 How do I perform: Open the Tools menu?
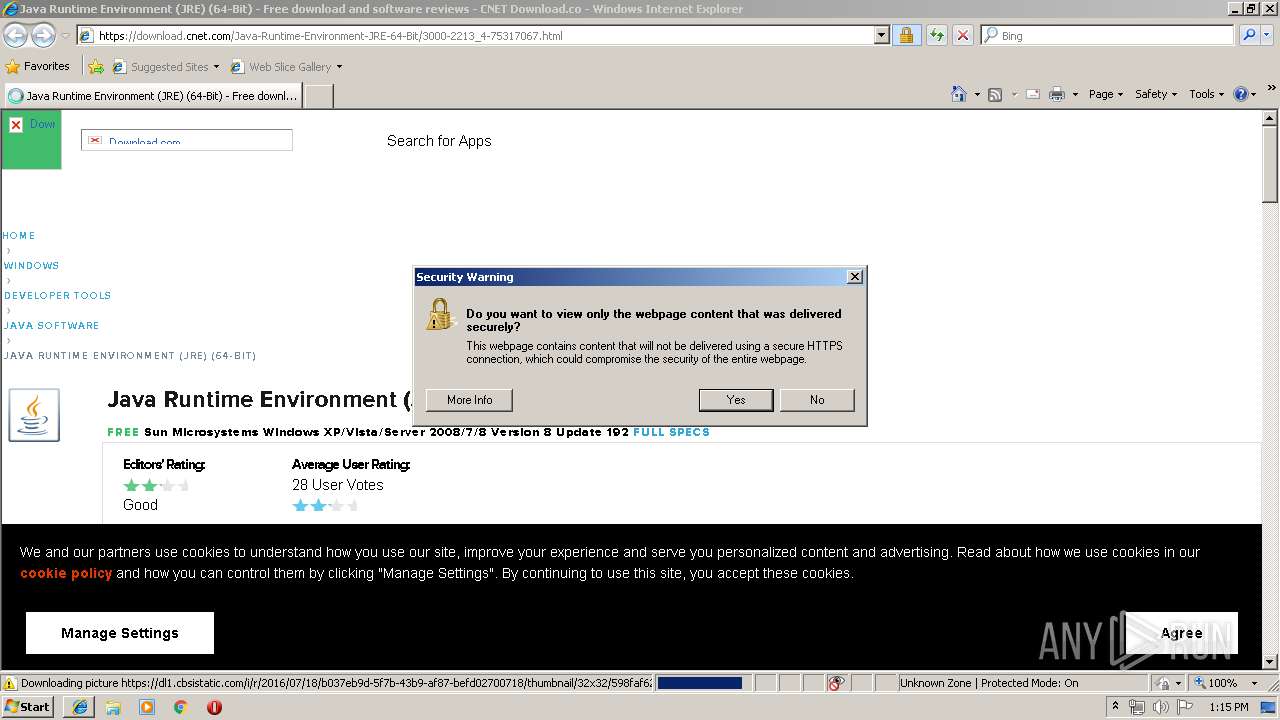tap(1207, 94)
